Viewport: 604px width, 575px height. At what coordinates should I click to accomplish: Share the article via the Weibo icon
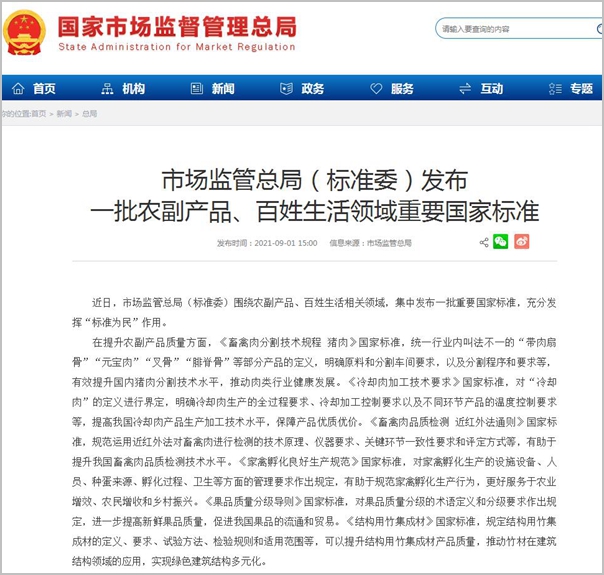pyautogui.click(x=521, y=242)
